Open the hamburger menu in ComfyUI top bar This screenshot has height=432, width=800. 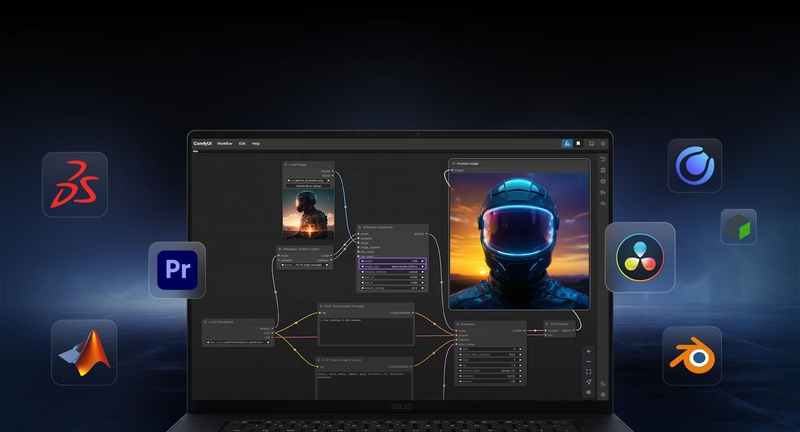point(603,143)
